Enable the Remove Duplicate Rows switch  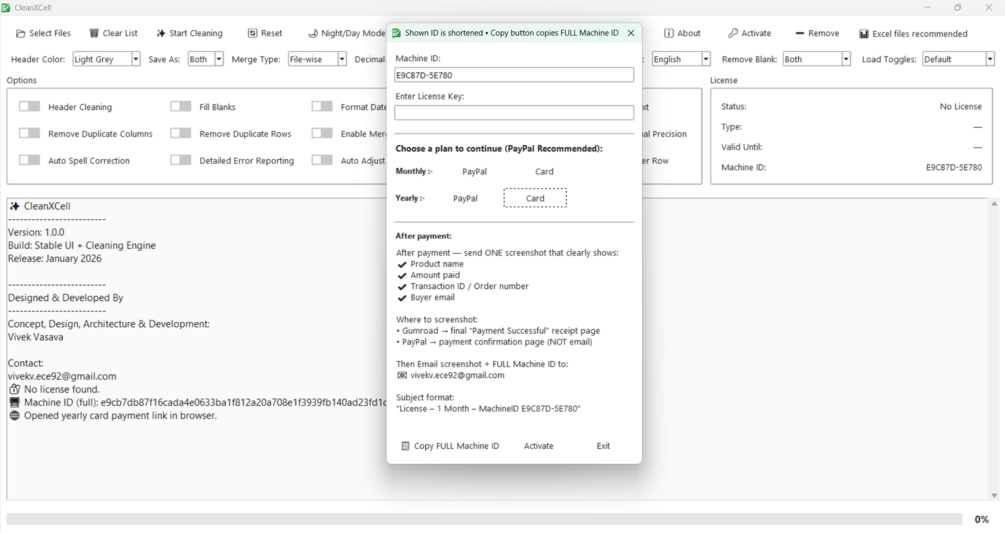181,133
